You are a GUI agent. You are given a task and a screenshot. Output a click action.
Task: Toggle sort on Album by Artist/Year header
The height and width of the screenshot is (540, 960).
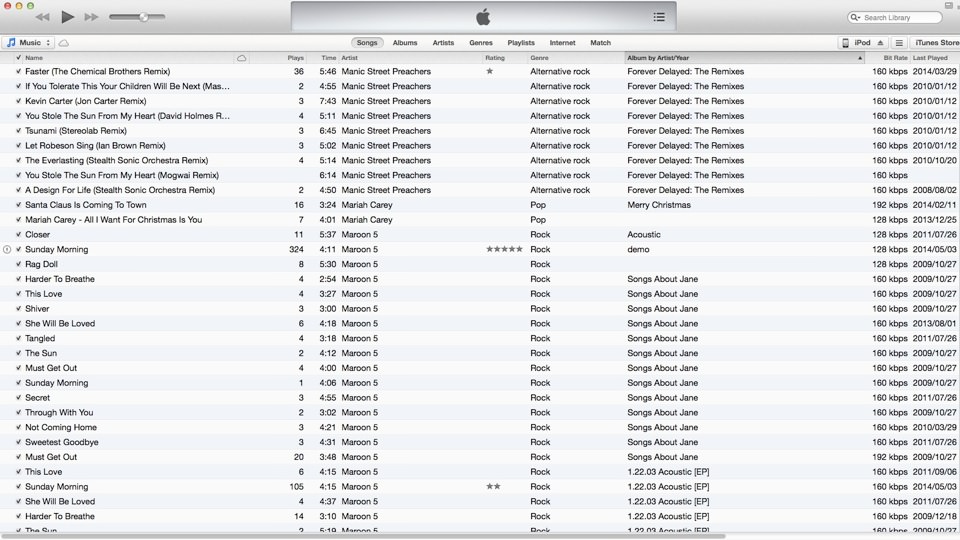point(744,58)
